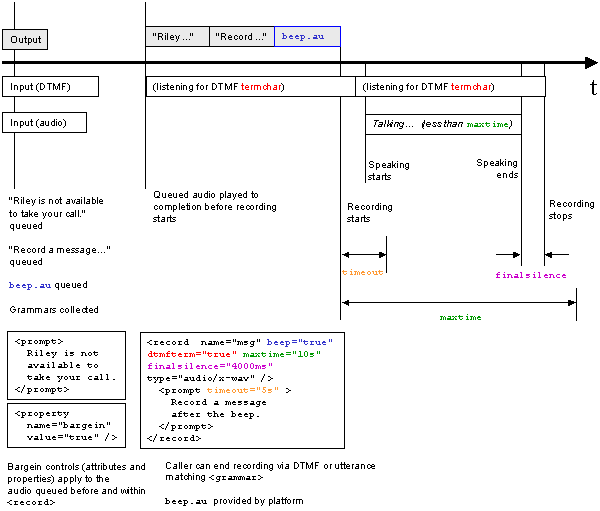Click the "Recording stops" label

point(571,210)
